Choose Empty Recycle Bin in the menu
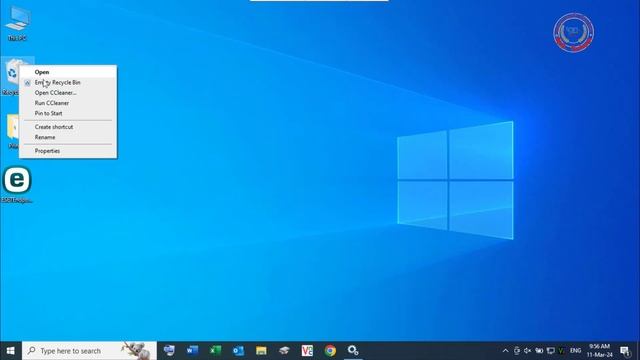This screenshot has height=360, width=640. pos(68,82)
